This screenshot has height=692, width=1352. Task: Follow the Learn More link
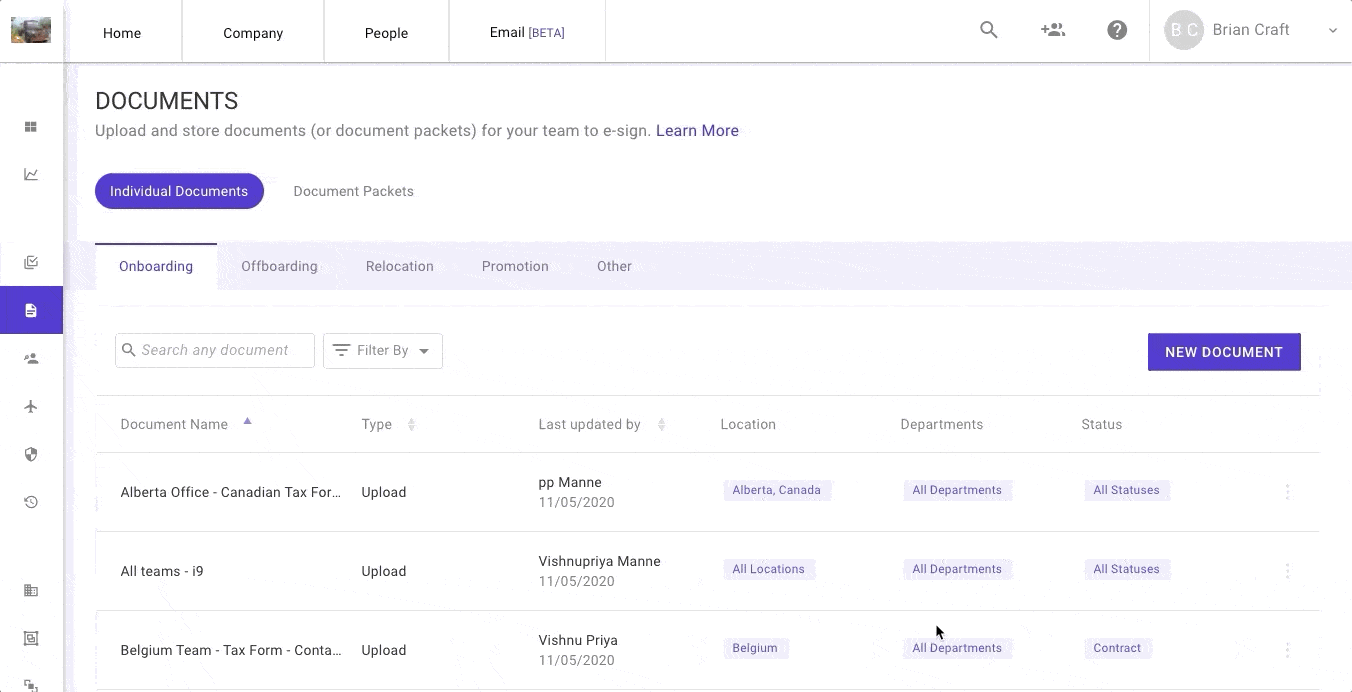[697, 131]
